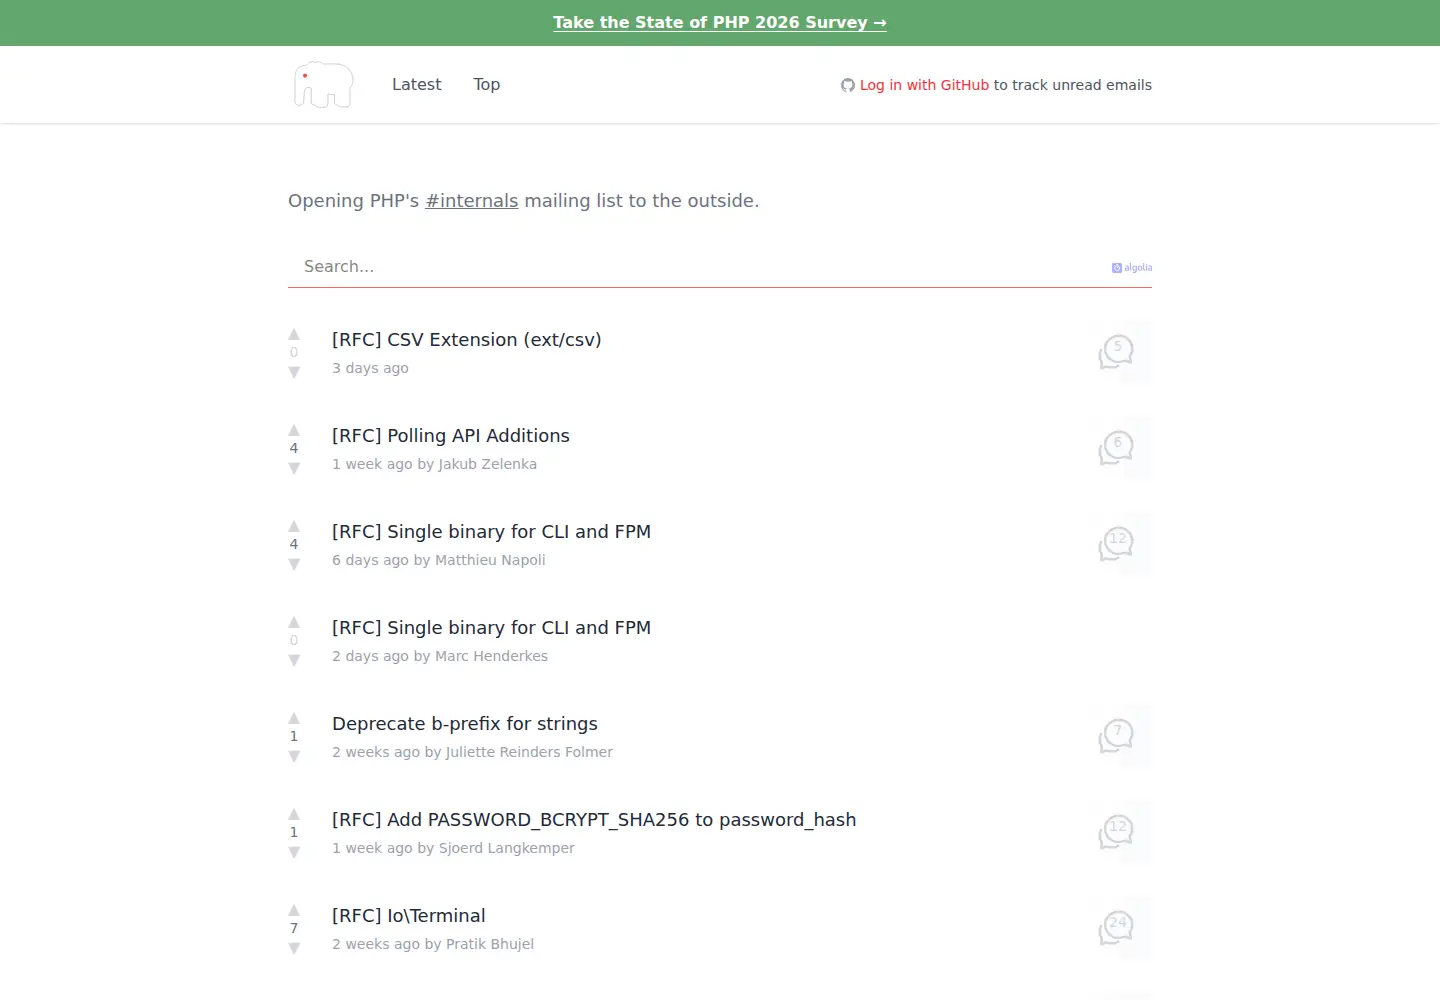Upvote the Io\Terminal thread
The height and width of the screenshot is (1000, 1440).
pos(294,910)
